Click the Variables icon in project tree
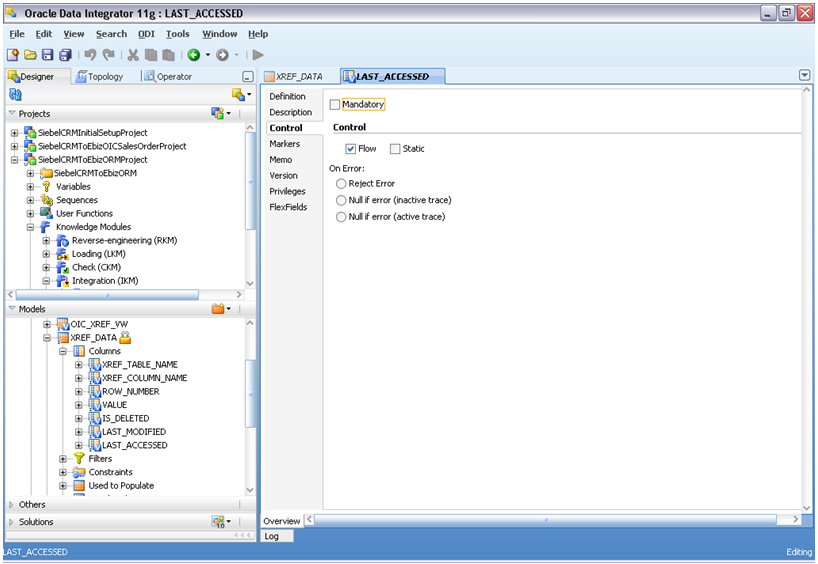The height and width of the screenshot is (564, 818). click(x=46, y=187)
